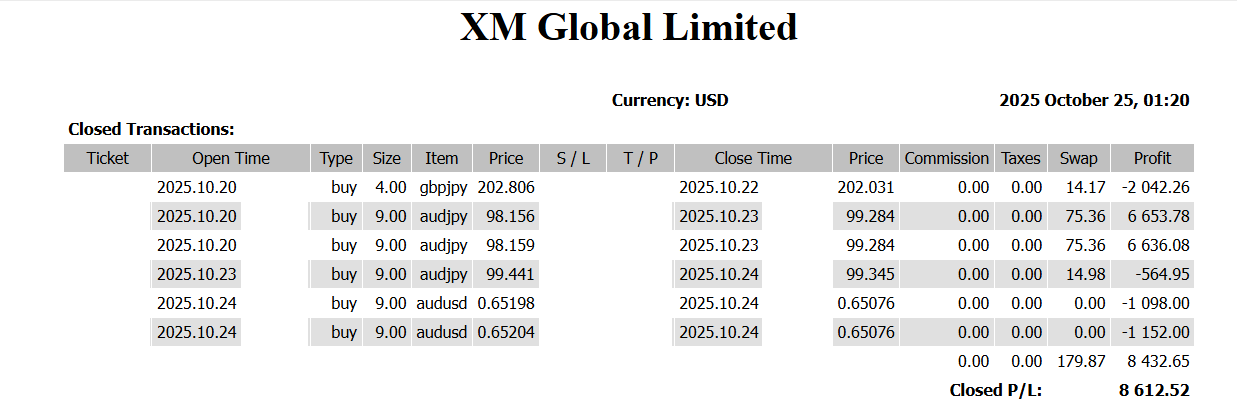
Task: Click the Type column header
Action: [336, 158]
